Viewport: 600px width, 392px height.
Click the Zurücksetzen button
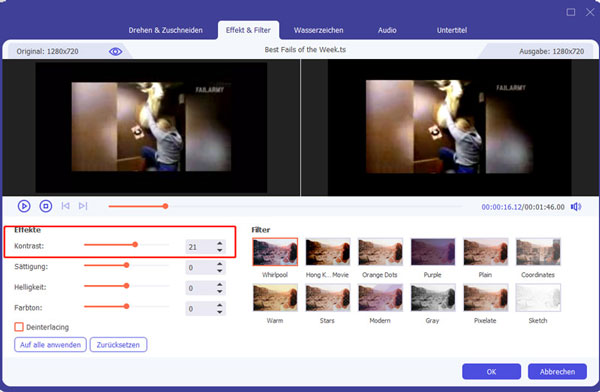coord(118,345)
